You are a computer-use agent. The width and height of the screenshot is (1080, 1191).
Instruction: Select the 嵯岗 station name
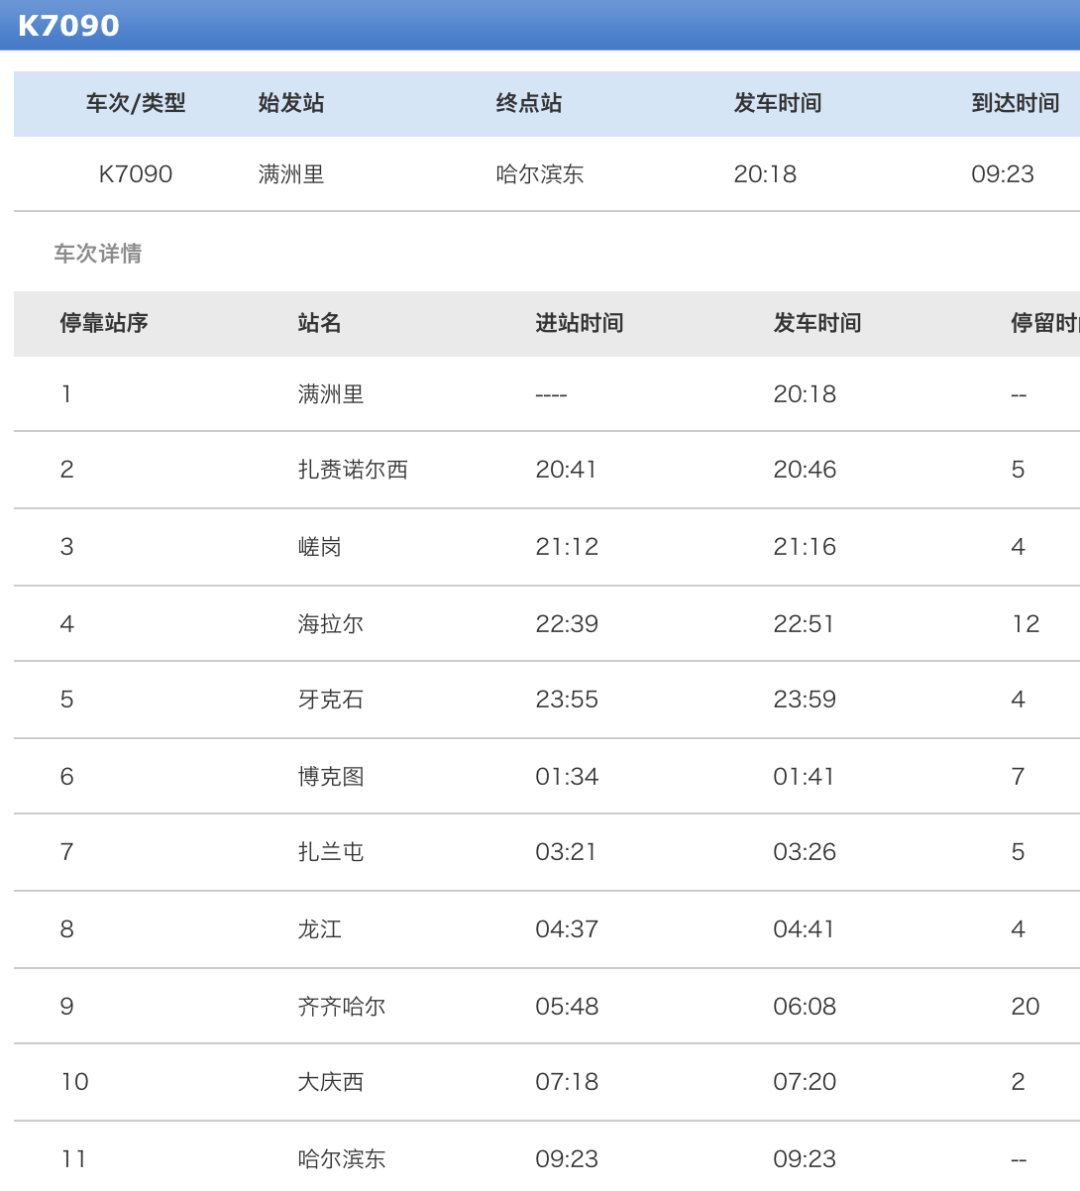click(319, 547)
